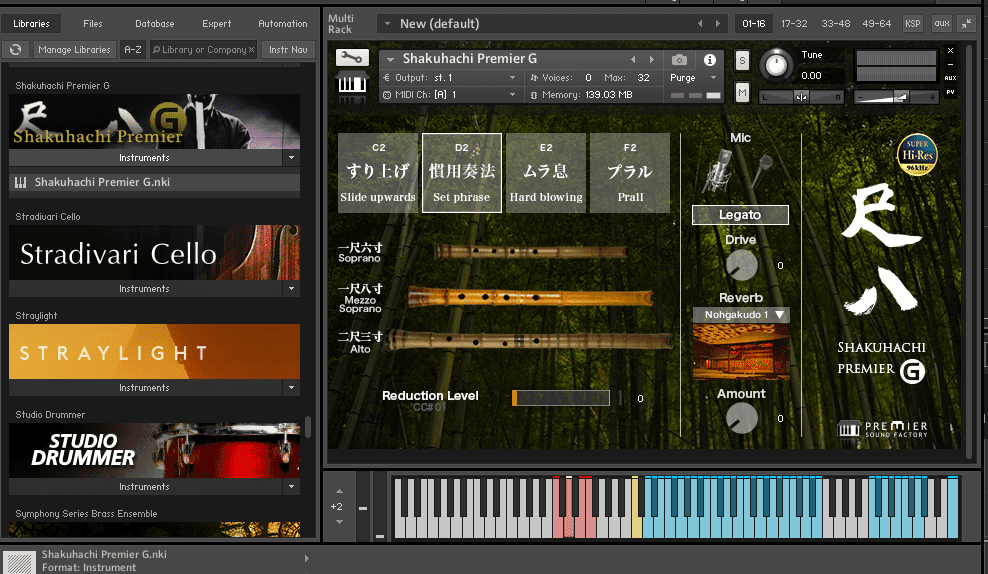This screenshot has height=574, width=988.
Task: Show instrument info with the i icon
Action: point(709,60)
